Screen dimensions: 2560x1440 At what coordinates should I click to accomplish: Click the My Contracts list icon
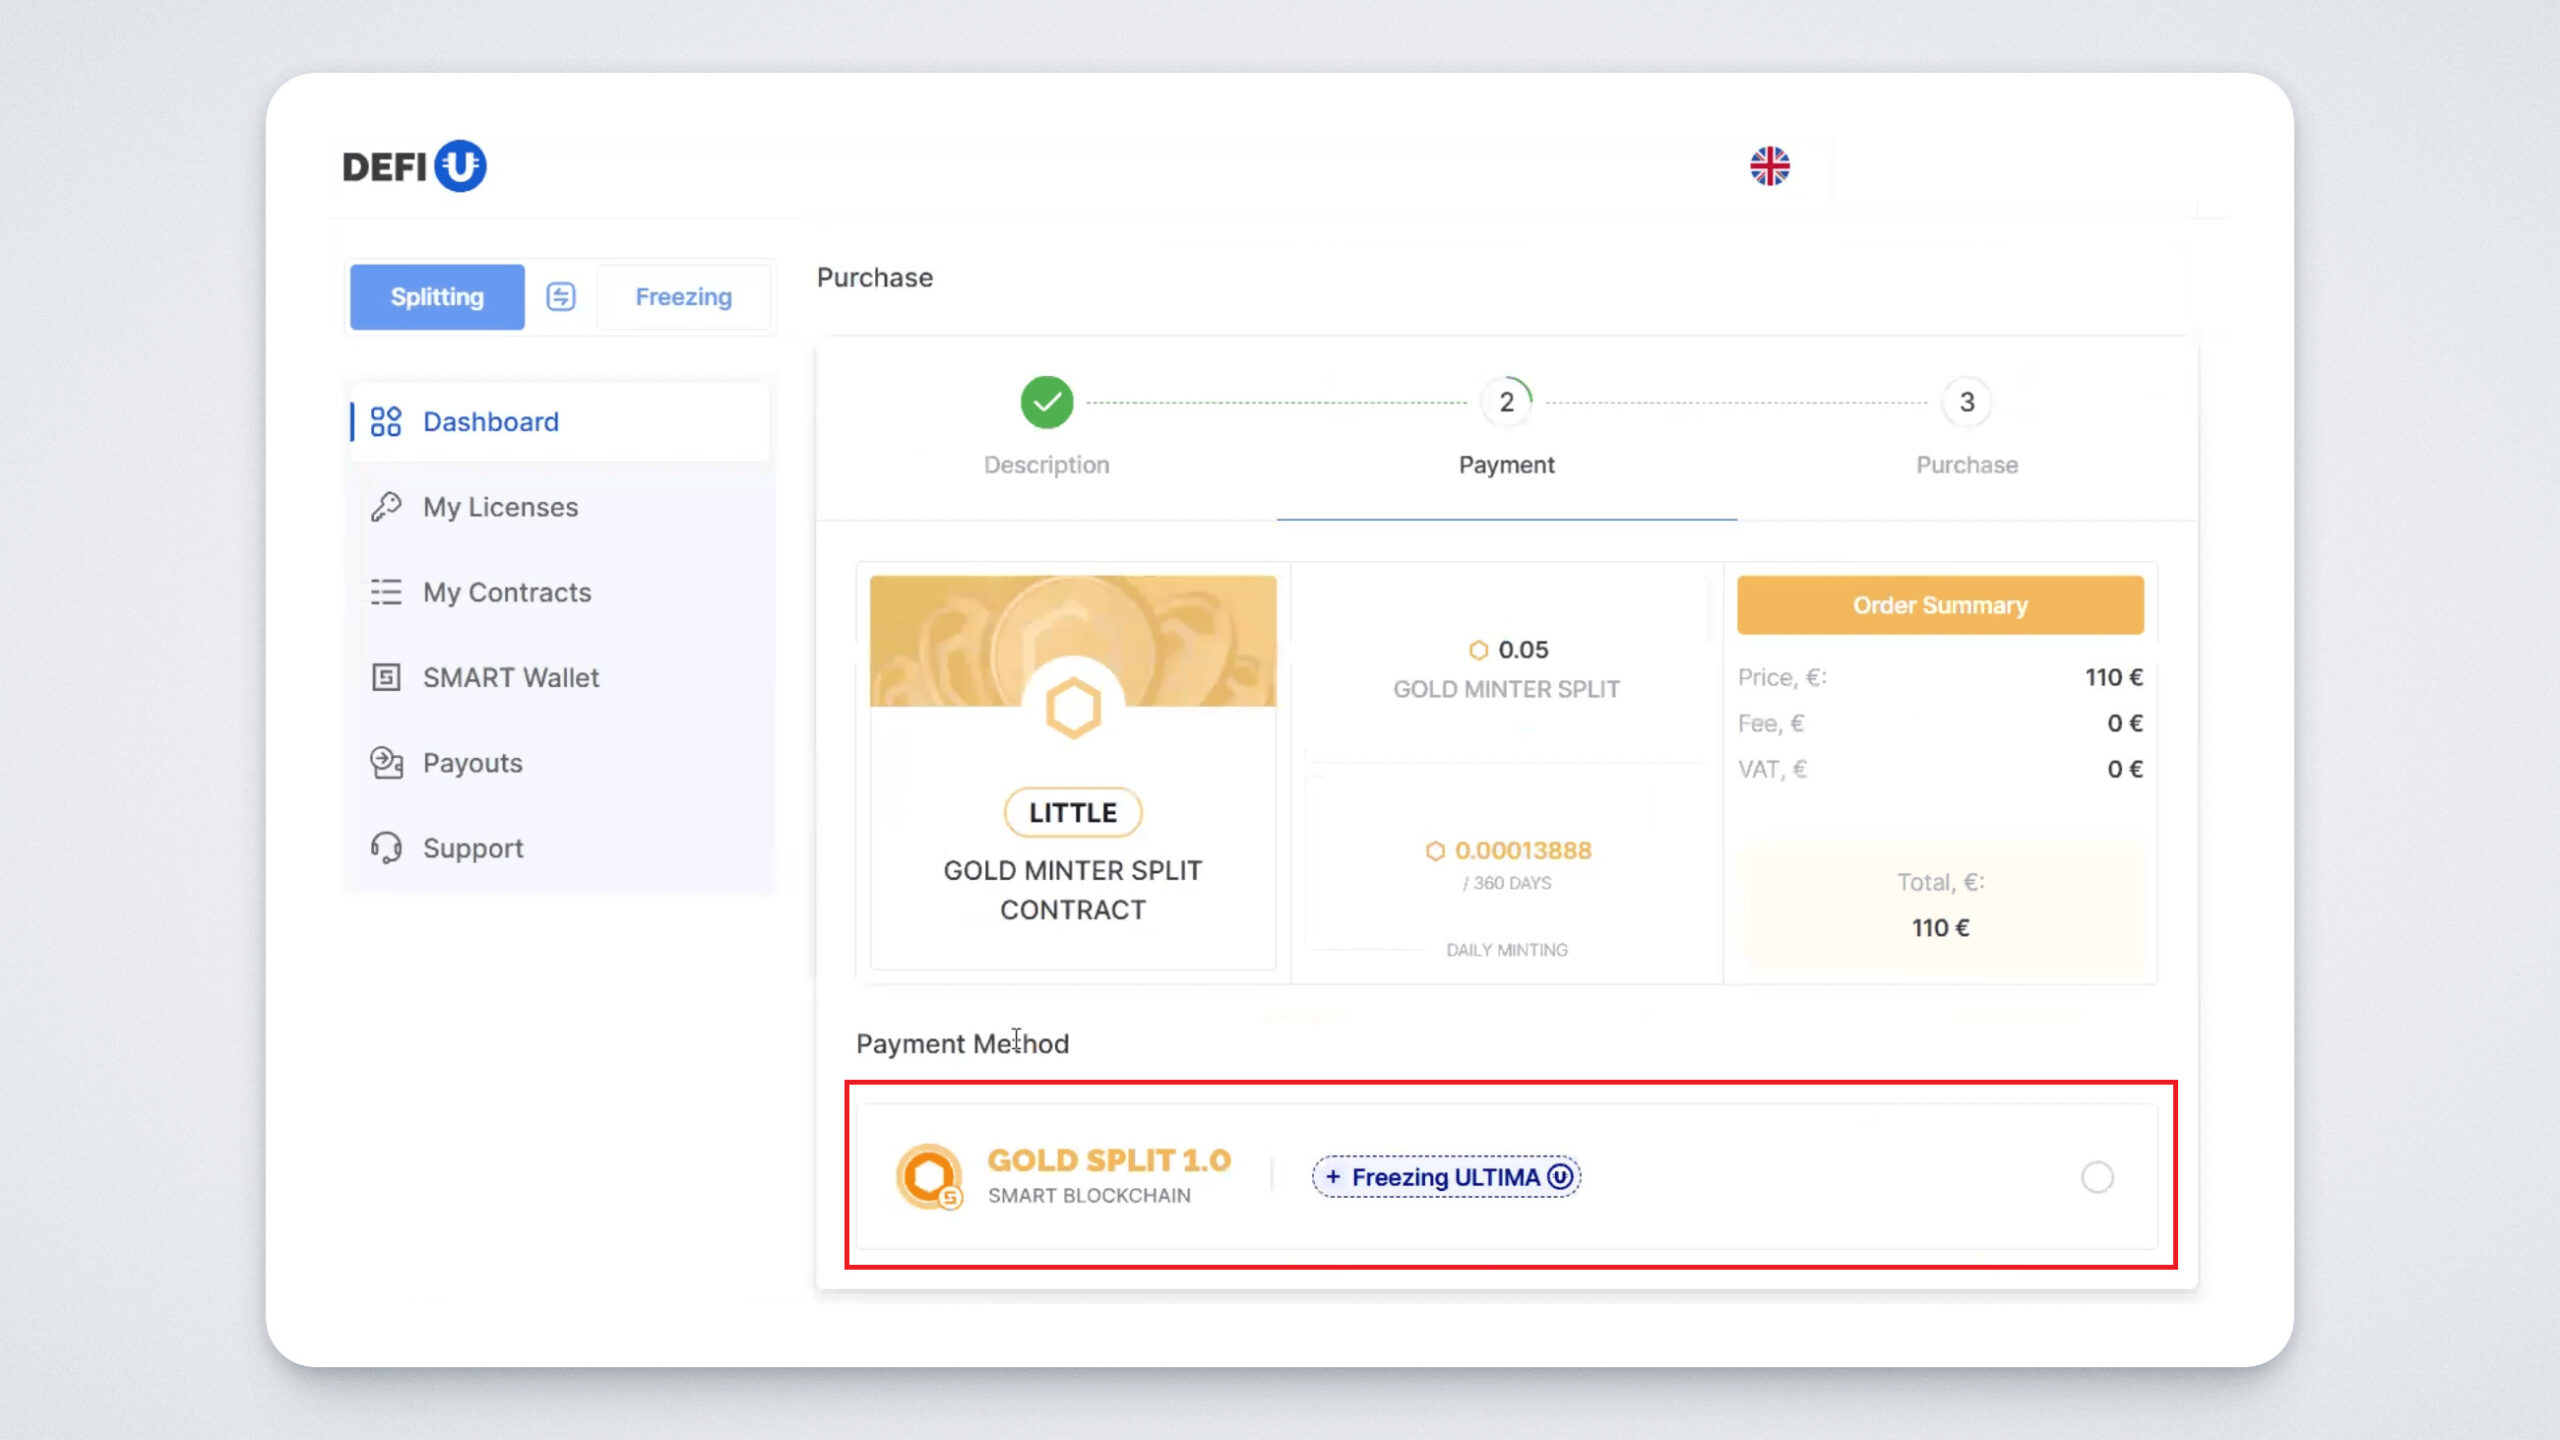coord(386,592)
